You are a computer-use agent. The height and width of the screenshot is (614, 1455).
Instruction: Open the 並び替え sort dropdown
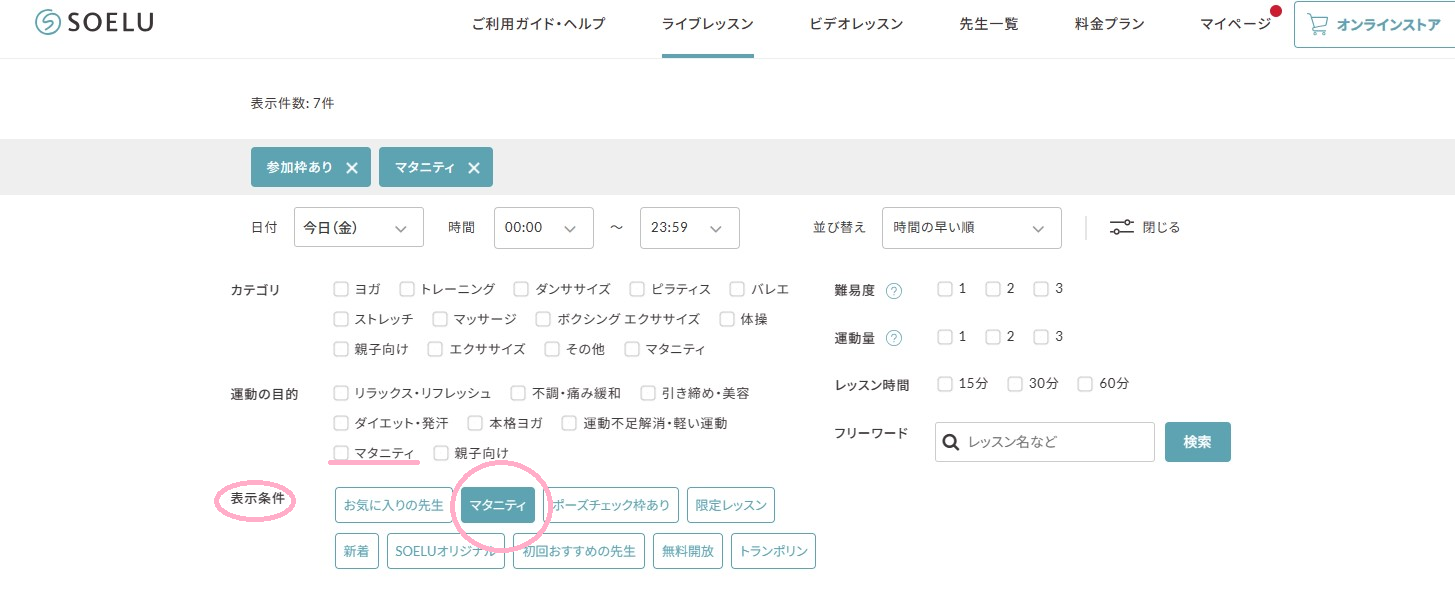pos(971,228)
